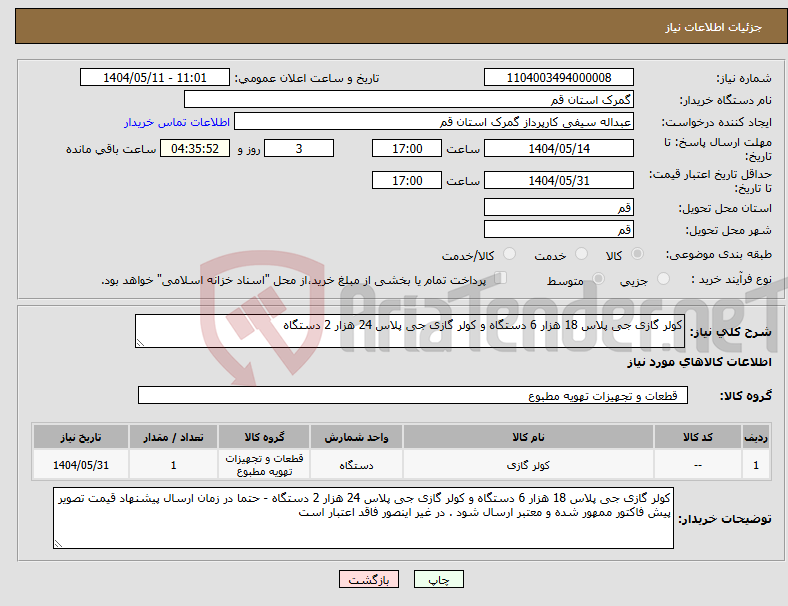Click the گروه کالا column header in table
The width and height of the screenshot is (788, 606).
click(x=264, y=437)
